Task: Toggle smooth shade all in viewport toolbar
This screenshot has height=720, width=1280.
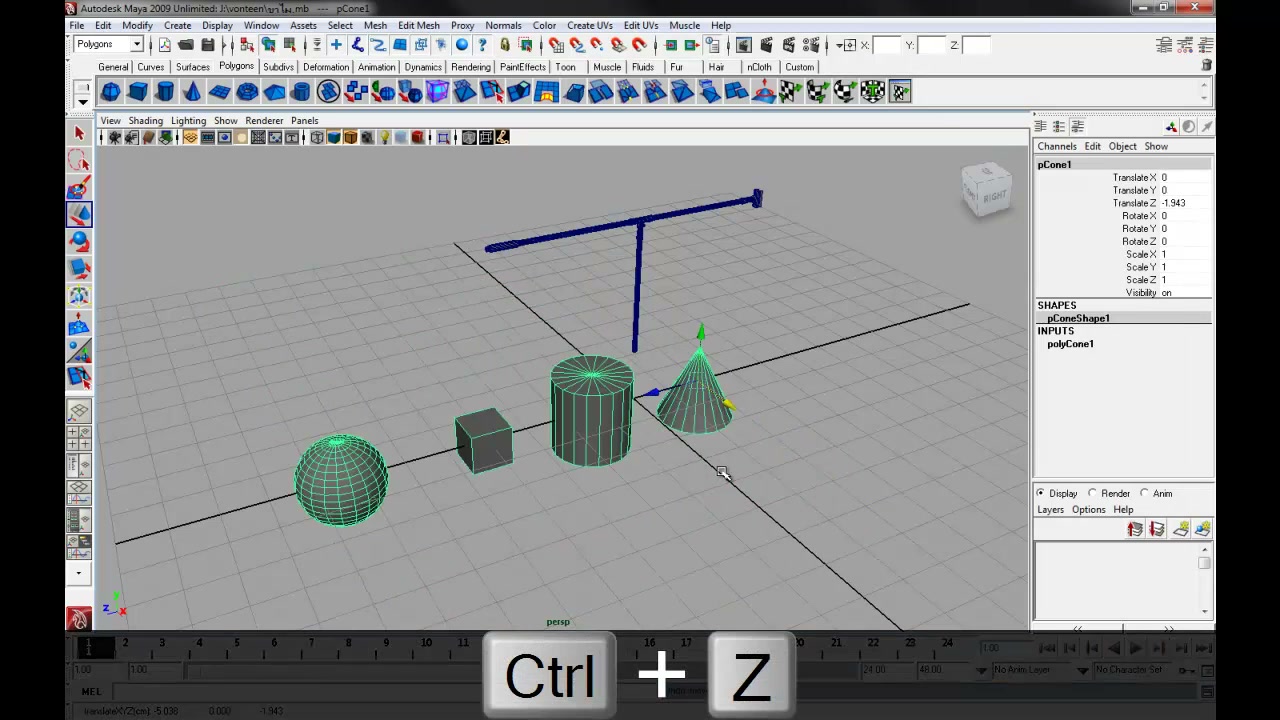Action: 334,137
